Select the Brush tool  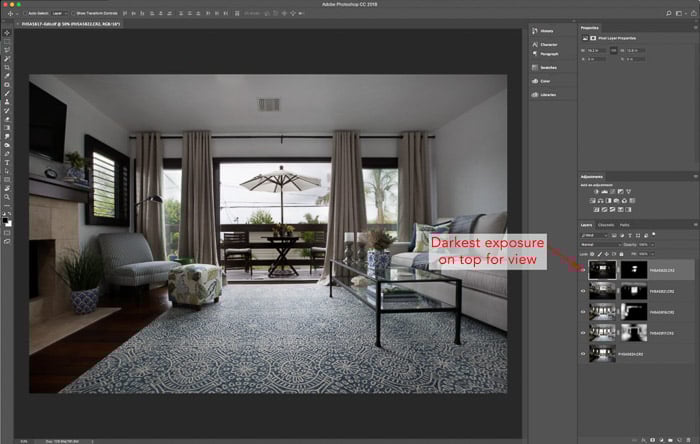(x=7, y=93)
